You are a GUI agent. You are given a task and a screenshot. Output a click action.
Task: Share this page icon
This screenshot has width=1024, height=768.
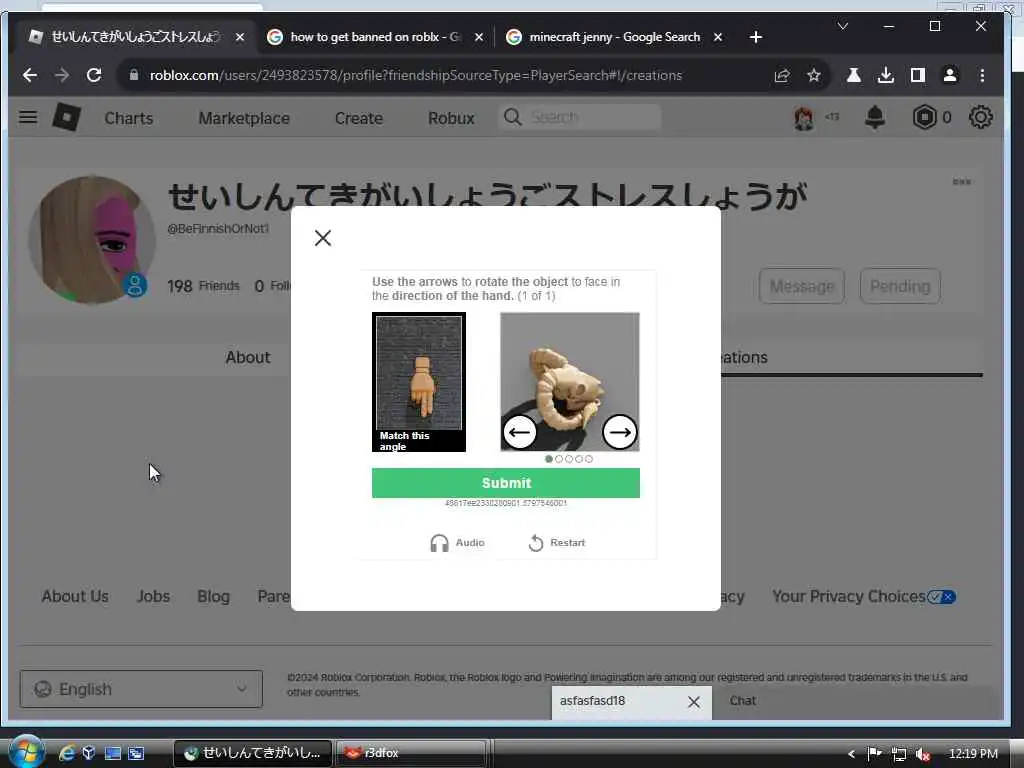[x=782, y=75]
